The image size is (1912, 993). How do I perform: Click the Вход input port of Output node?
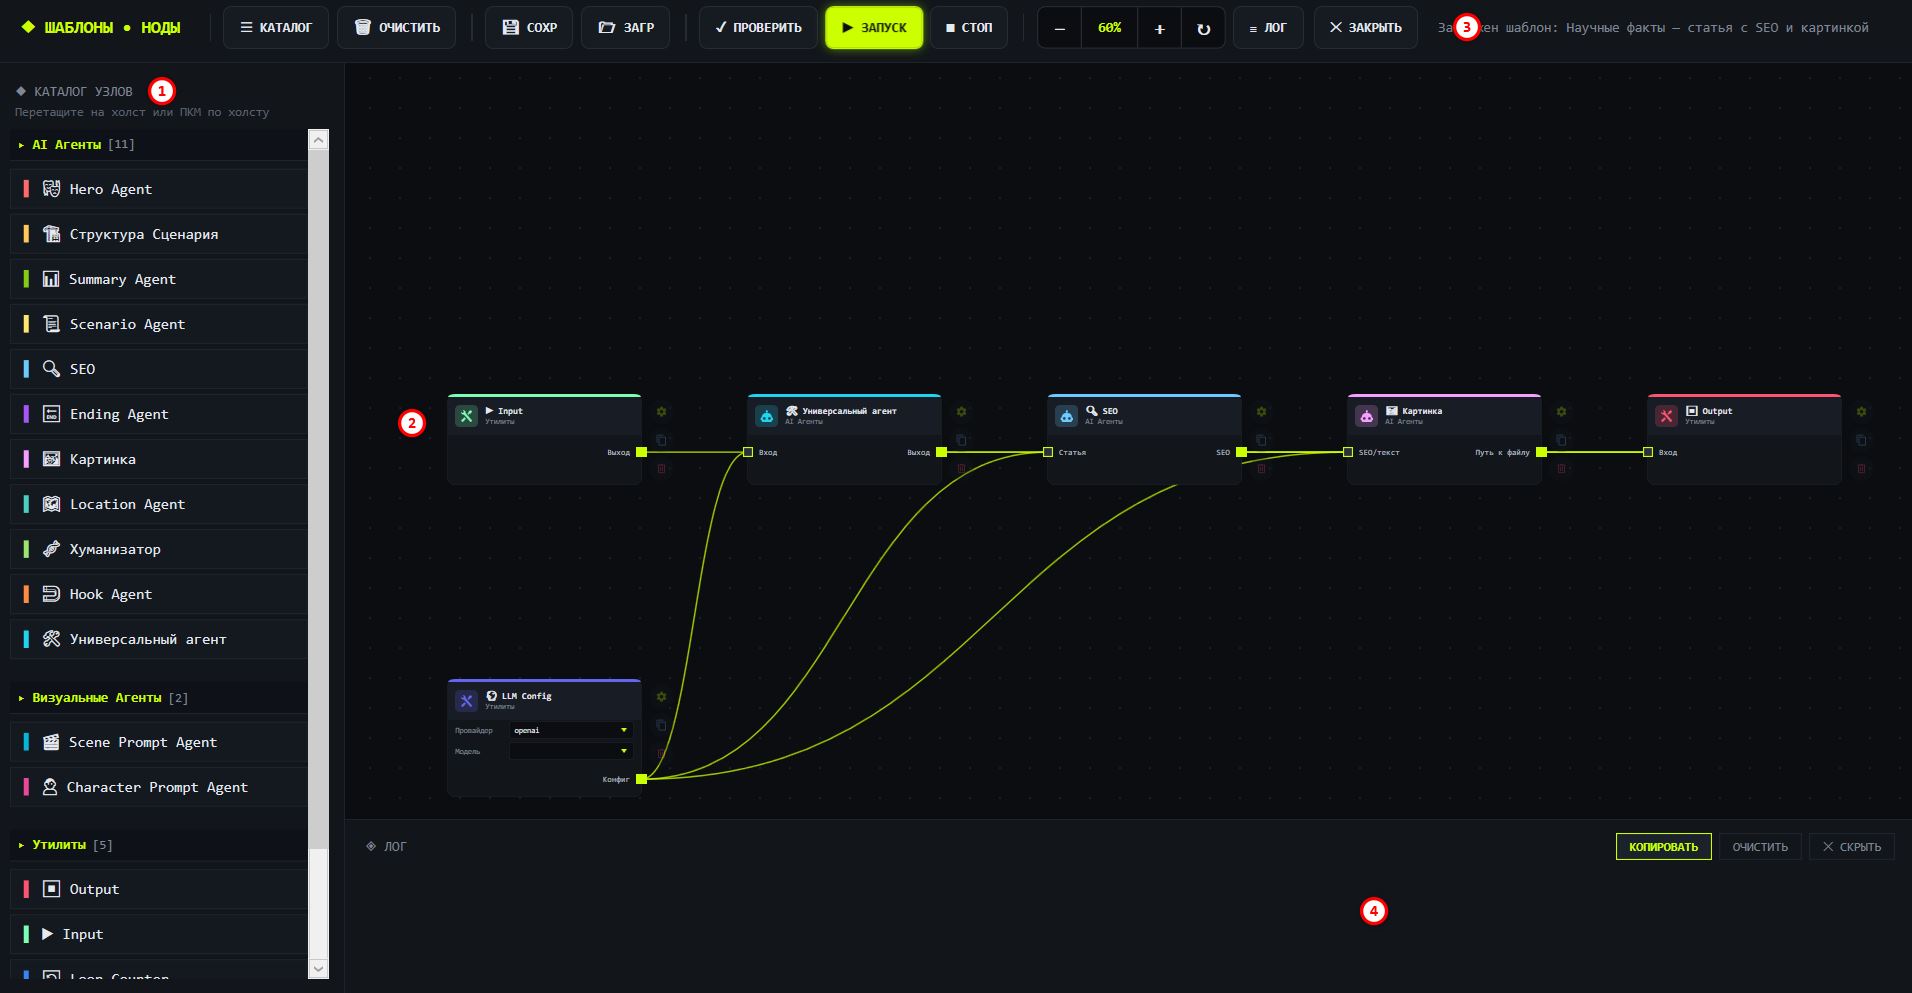click(1648, 452)
